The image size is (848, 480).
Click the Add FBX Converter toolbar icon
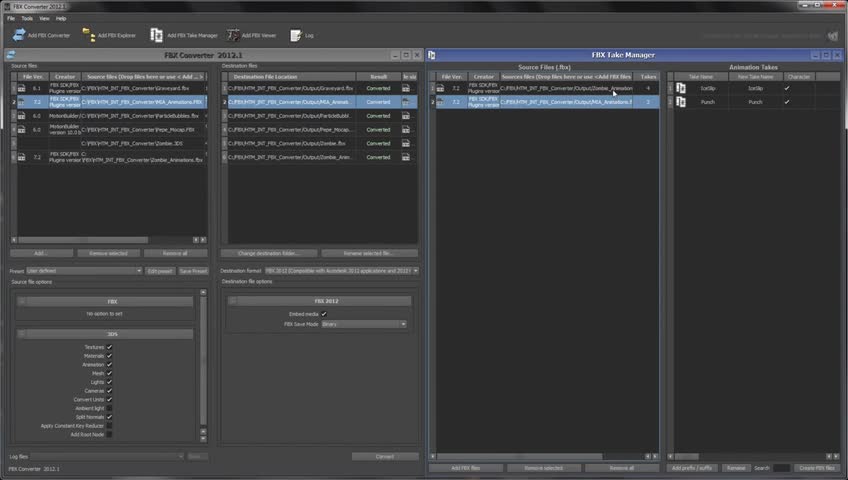click(19, 35)
